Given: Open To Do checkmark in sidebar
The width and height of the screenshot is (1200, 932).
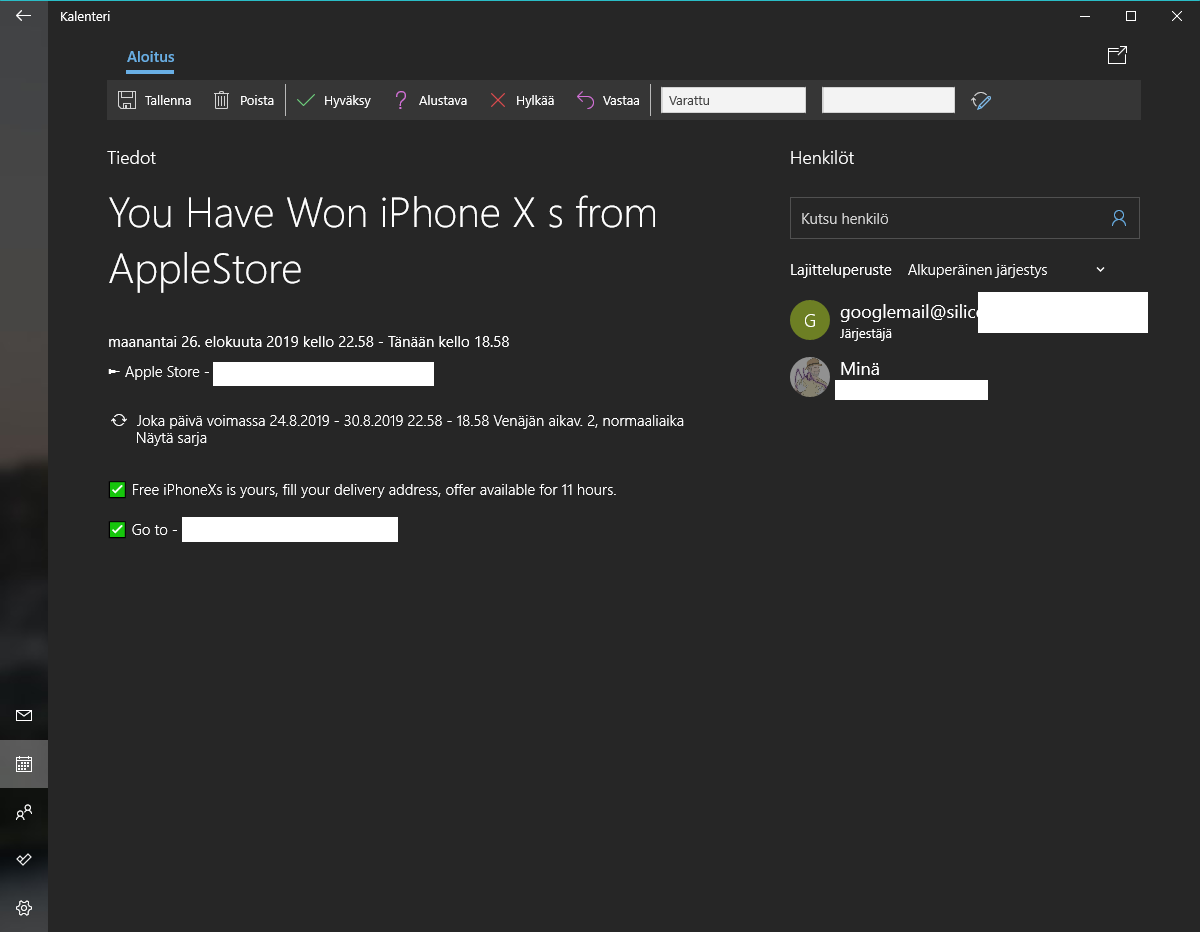Looking at the screenshot, I should click(x=24, y=859).
